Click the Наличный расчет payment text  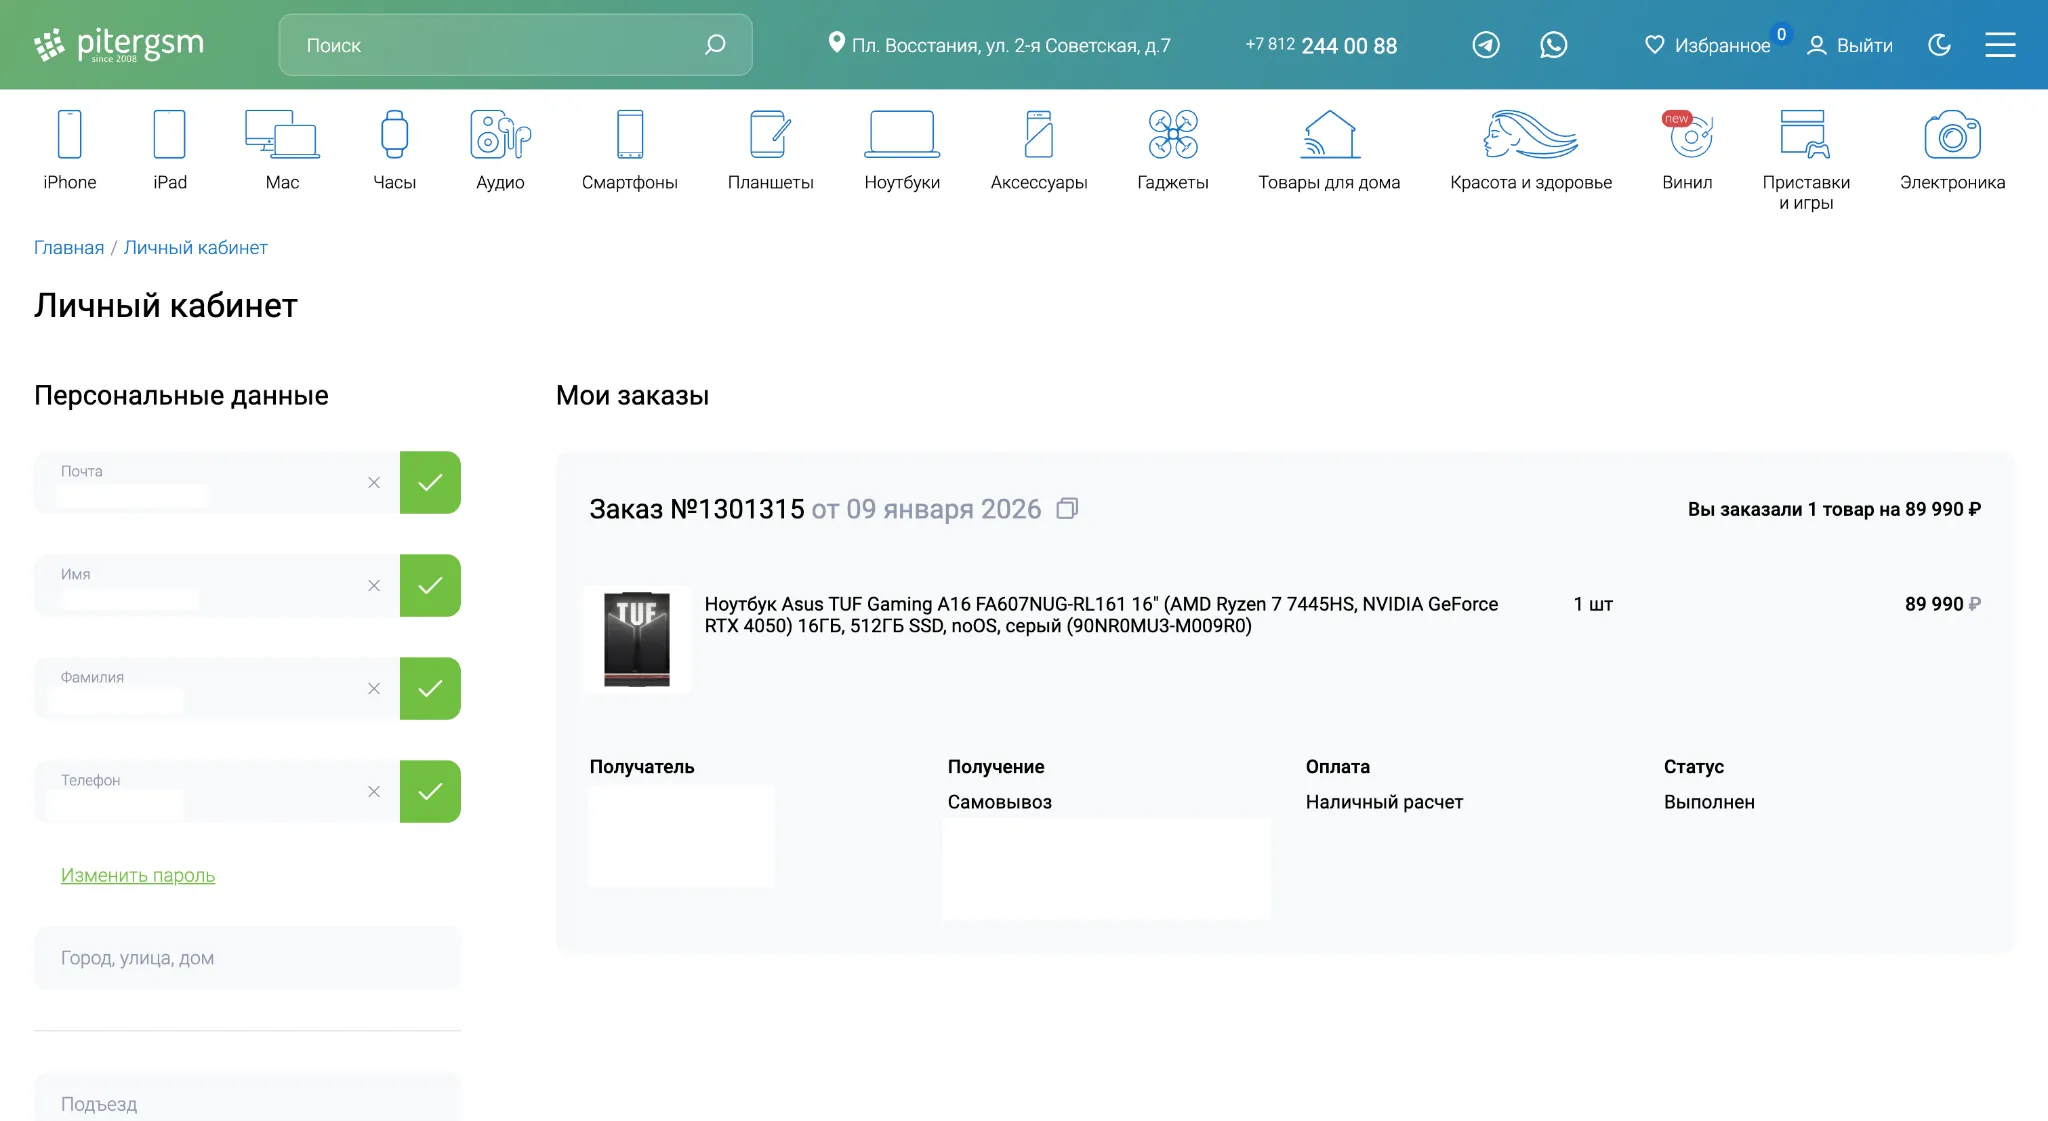pos(1384,802)
